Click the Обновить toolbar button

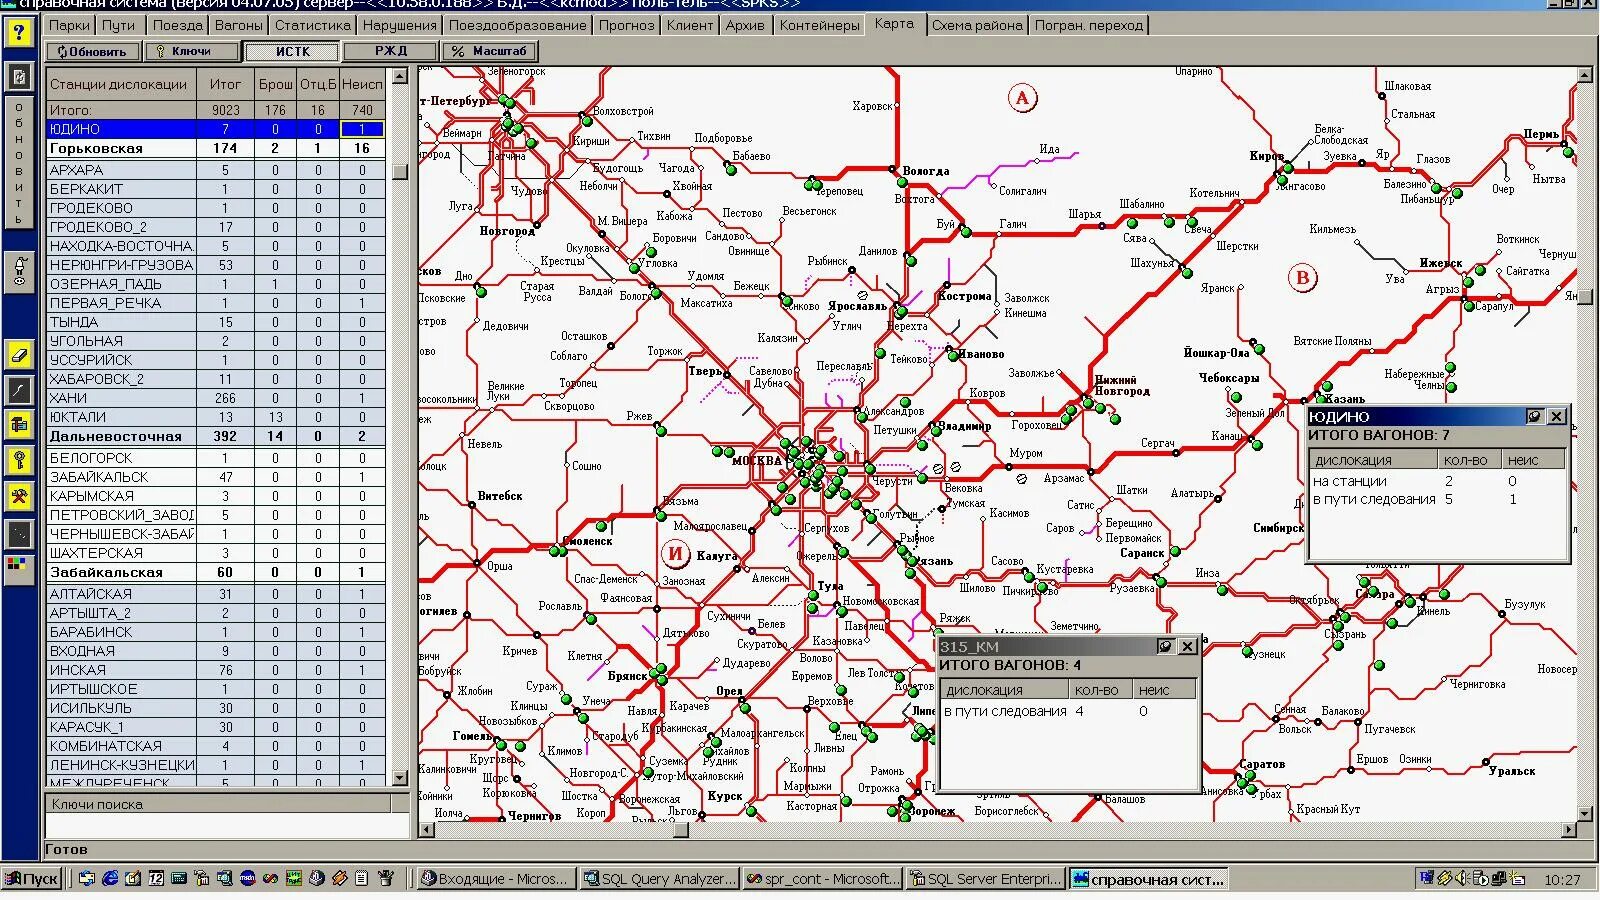[x=92, y=51]
